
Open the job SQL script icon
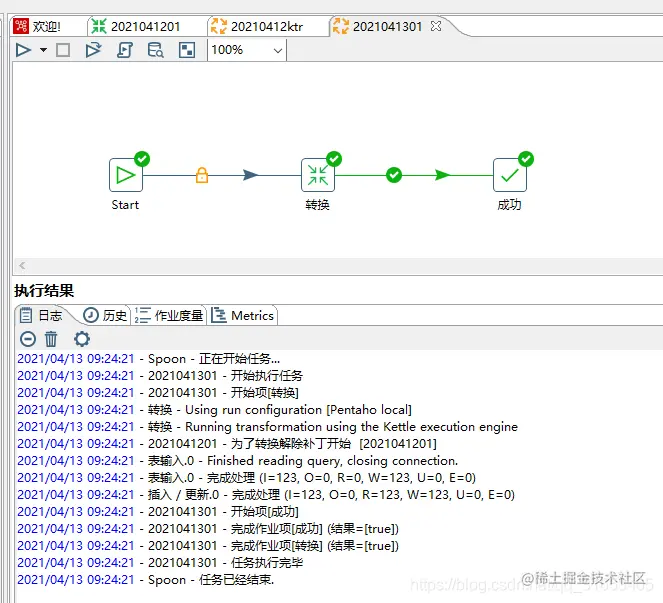tap(125, 50)
